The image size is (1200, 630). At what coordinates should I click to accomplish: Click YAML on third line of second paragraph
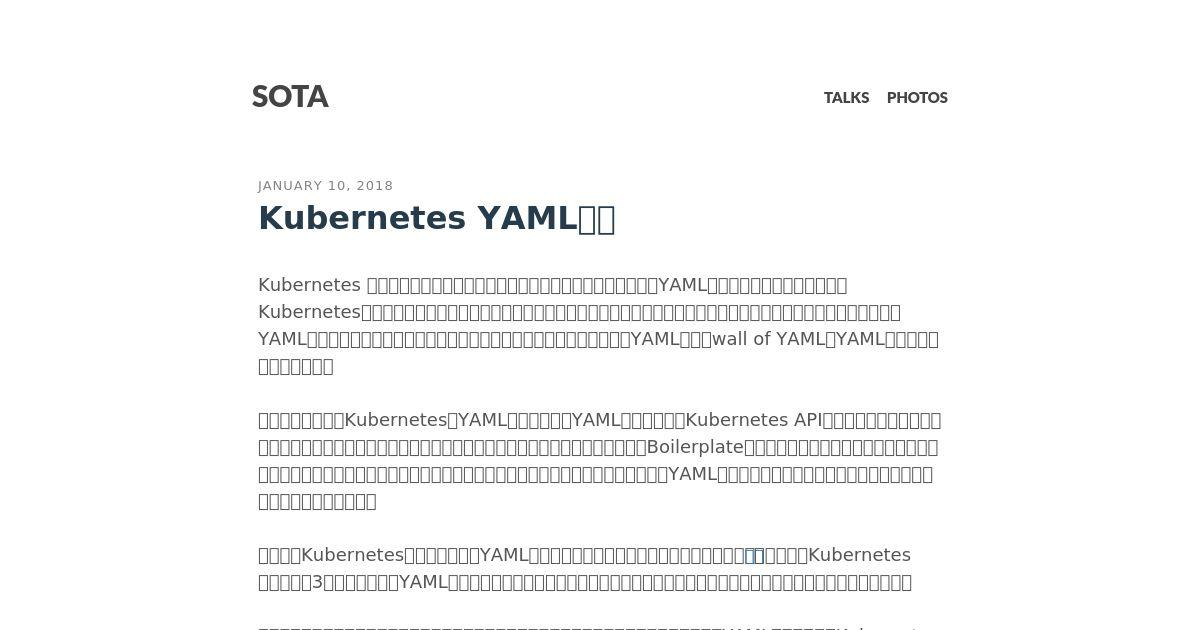click(692, 474)
